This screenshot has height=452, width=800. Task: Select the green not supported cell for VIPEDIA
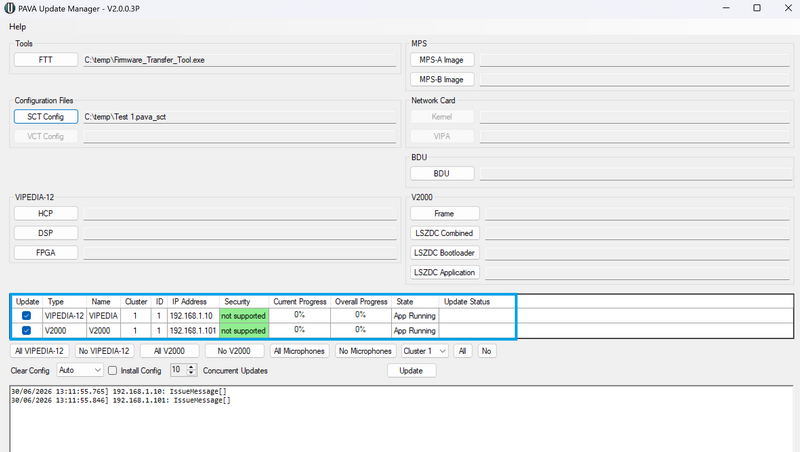pos(244,316)
